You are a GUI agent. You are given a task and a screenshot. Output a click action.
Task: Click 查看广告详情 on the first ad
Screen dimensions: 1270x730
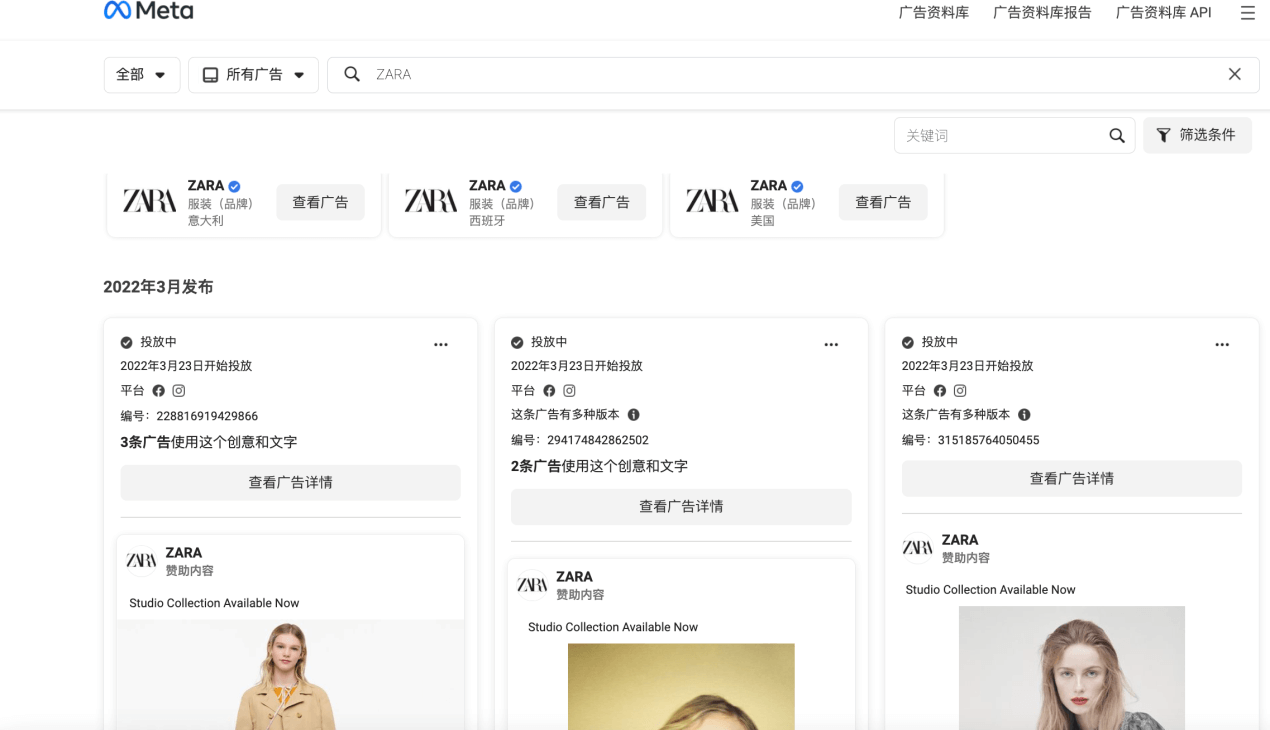pyautogui.click(x=290, y=482)
